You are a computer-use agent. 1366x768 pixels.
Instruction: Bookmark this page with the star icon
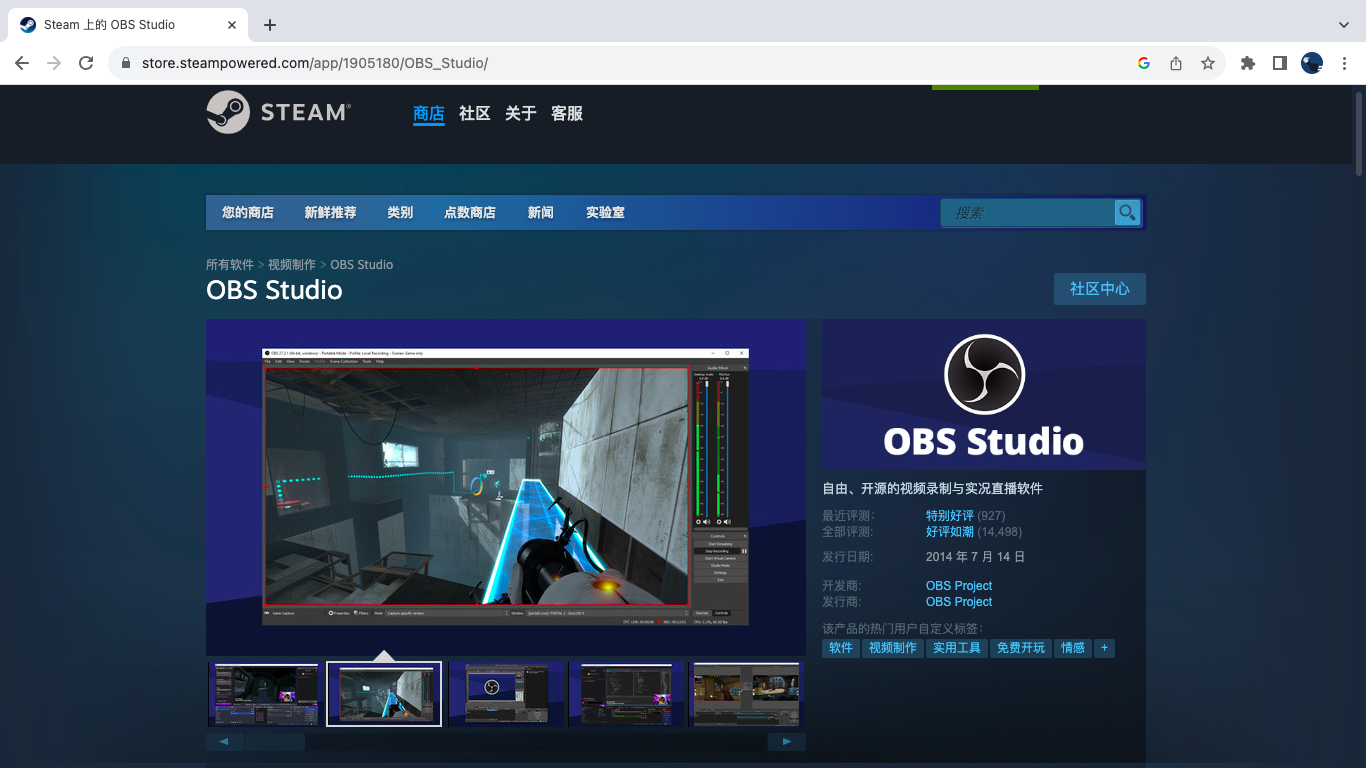coord(1208,63)
